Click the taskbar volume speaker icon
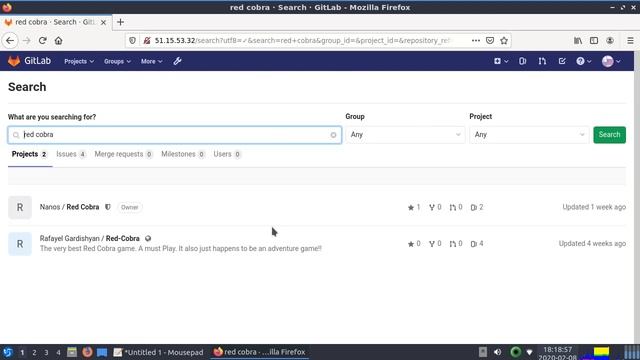Image resolution: width=640 pixels, height=360 pixels. pos(498,352)
